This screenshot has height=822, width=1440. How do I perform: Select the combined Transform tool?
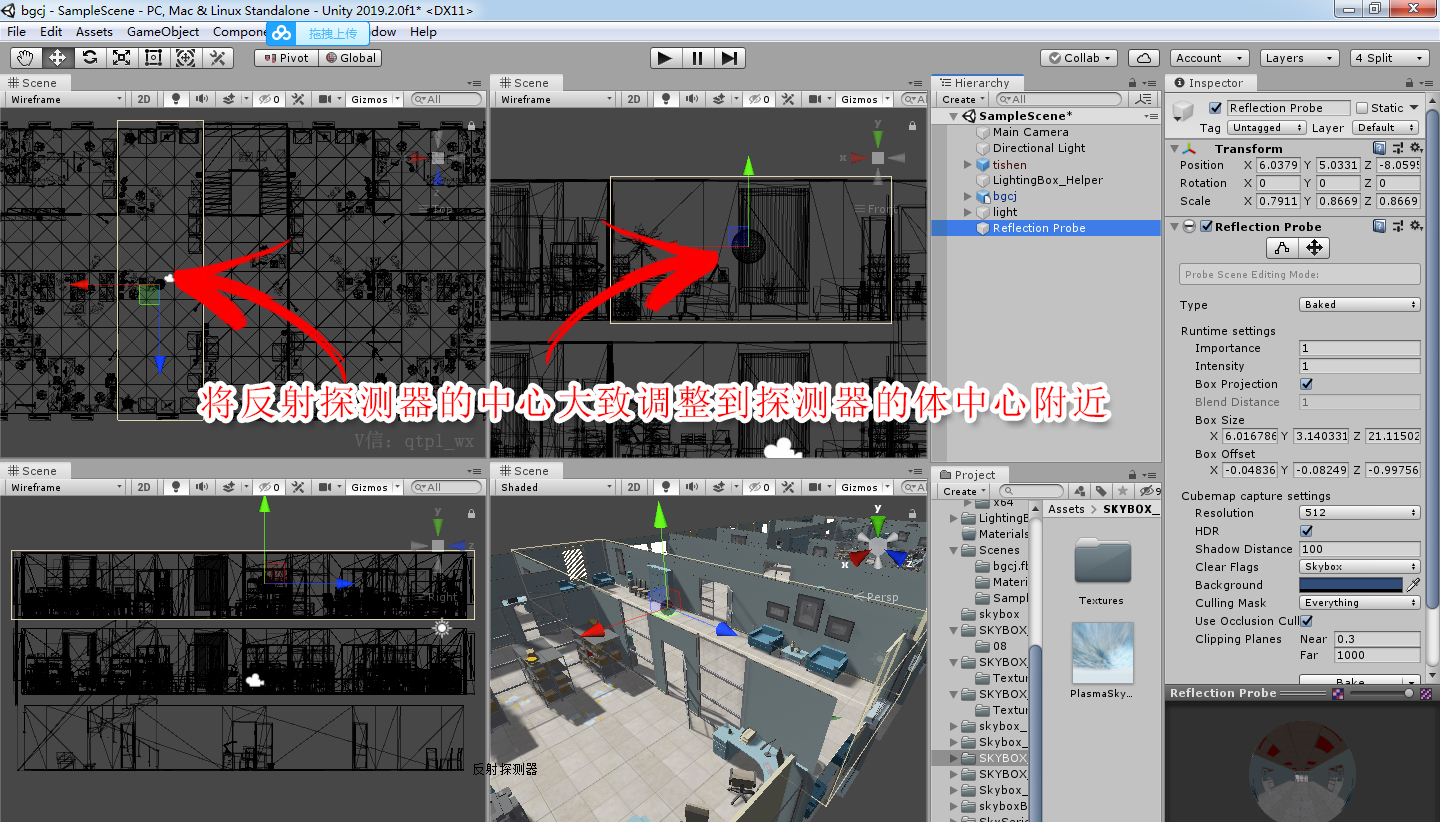tap(185, 58)
